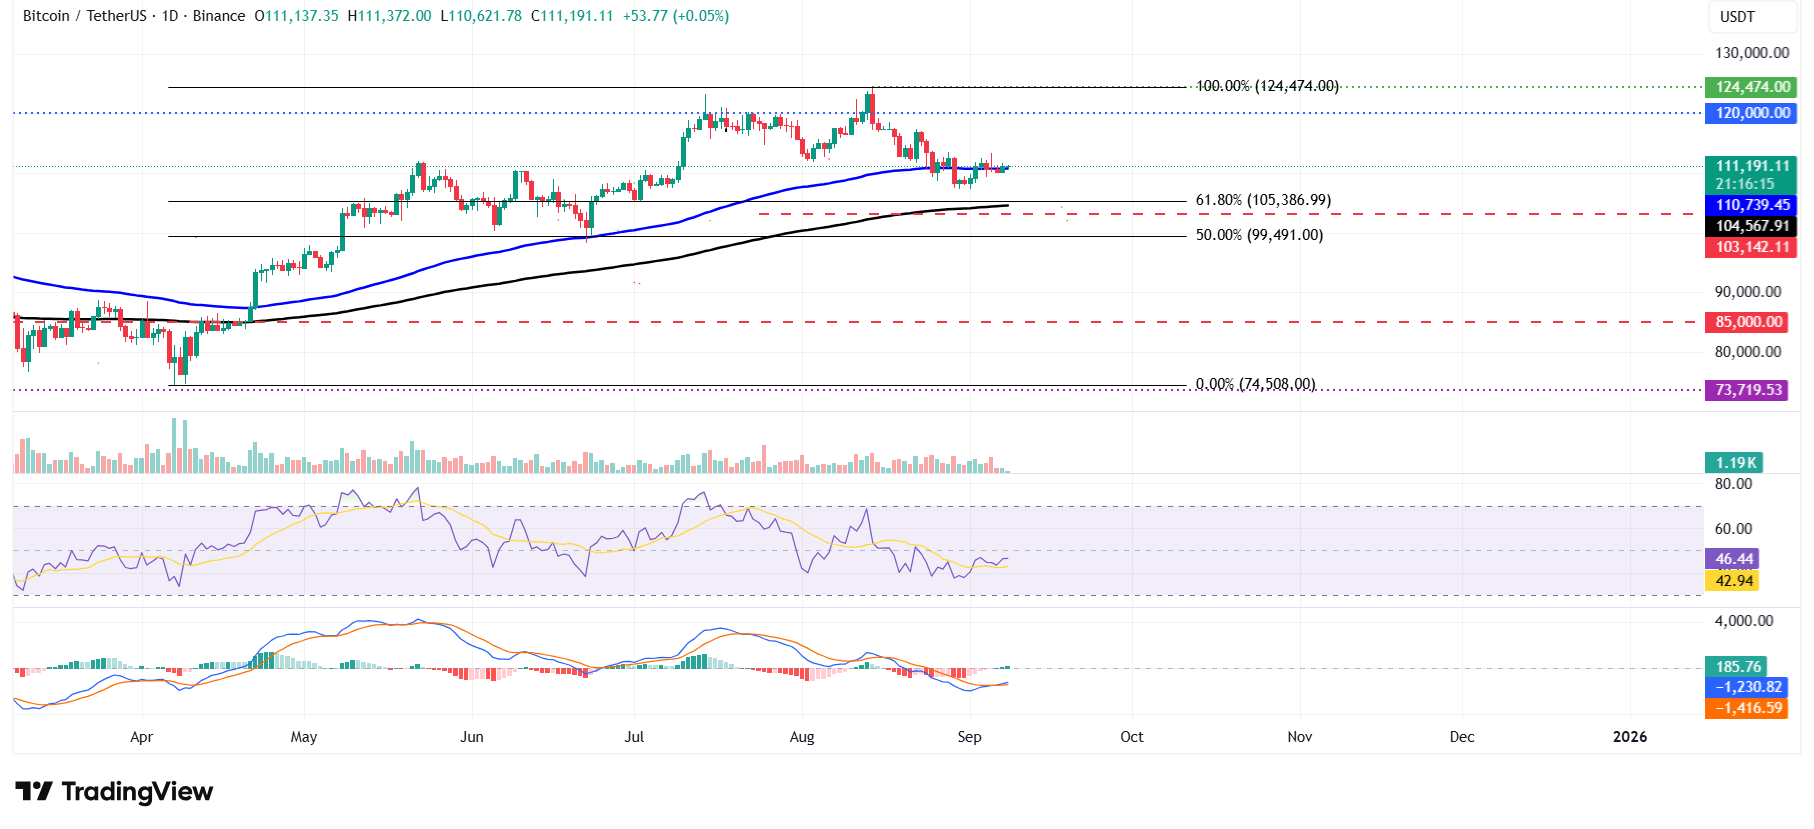Click the Bitcoin / TetherUS symbol title

85,16
